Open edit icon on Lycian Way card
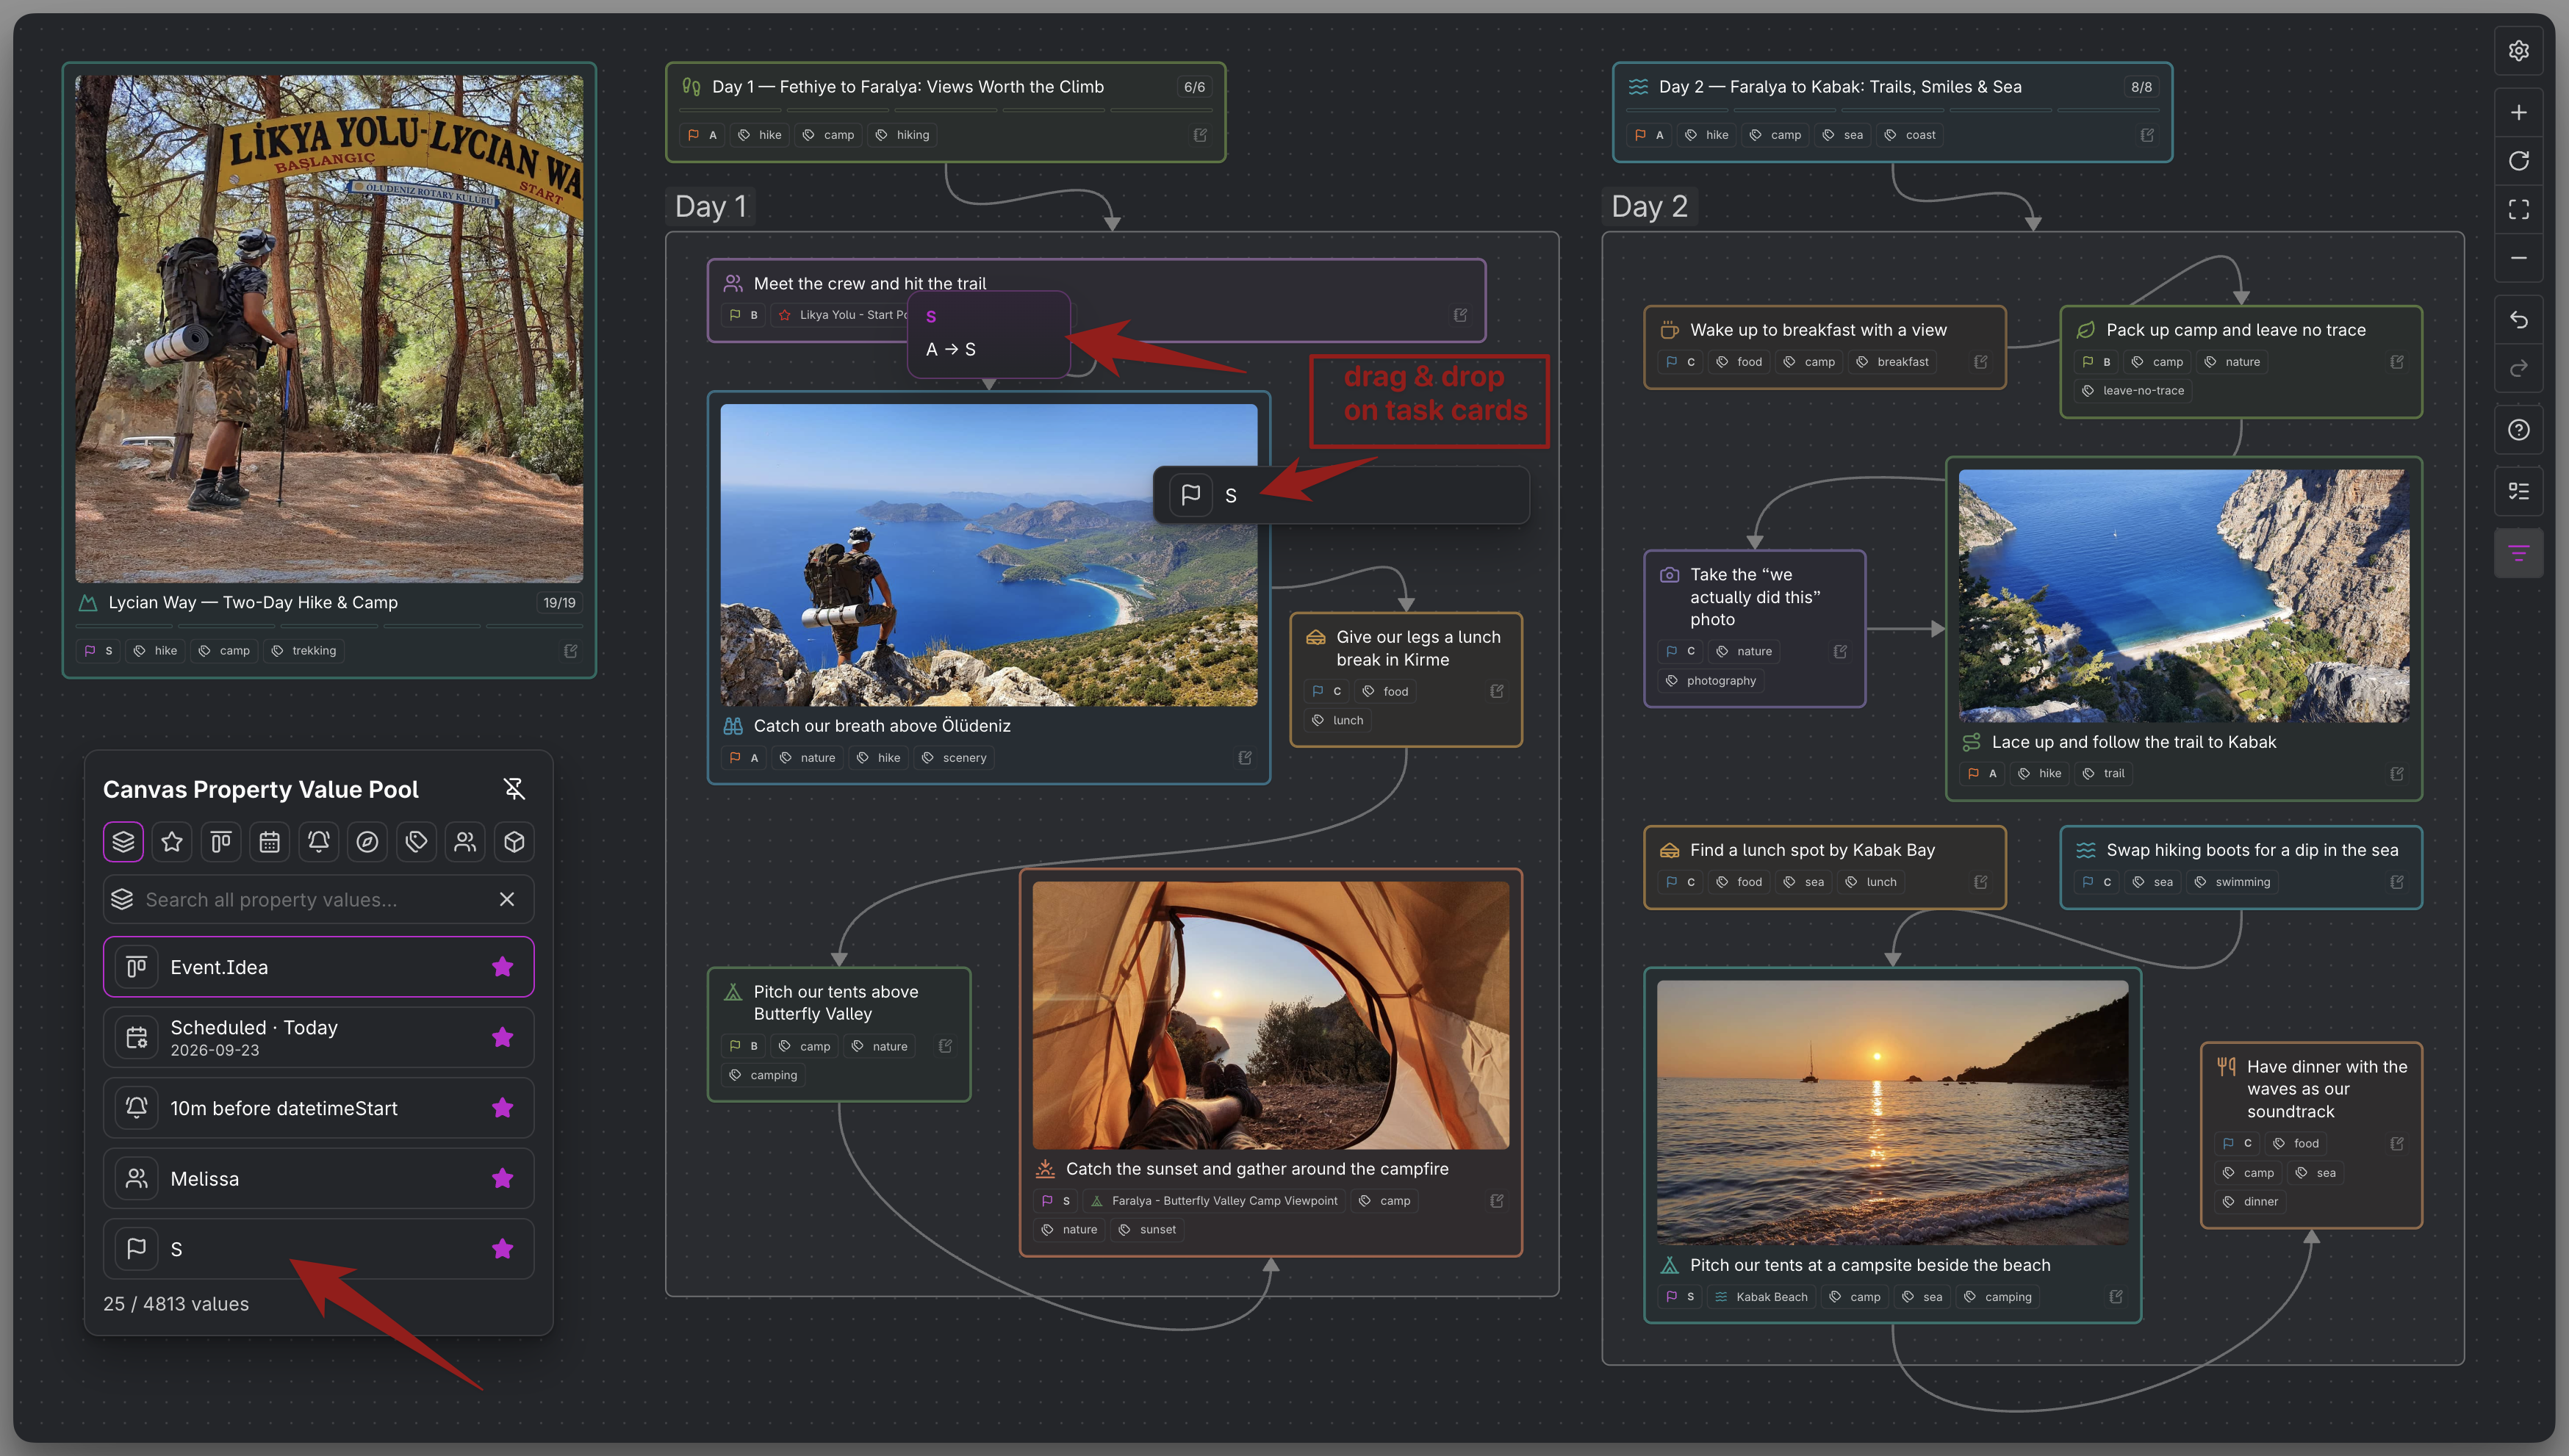Viewport: 2569px width, 1456px height. [x=571, y=651]
